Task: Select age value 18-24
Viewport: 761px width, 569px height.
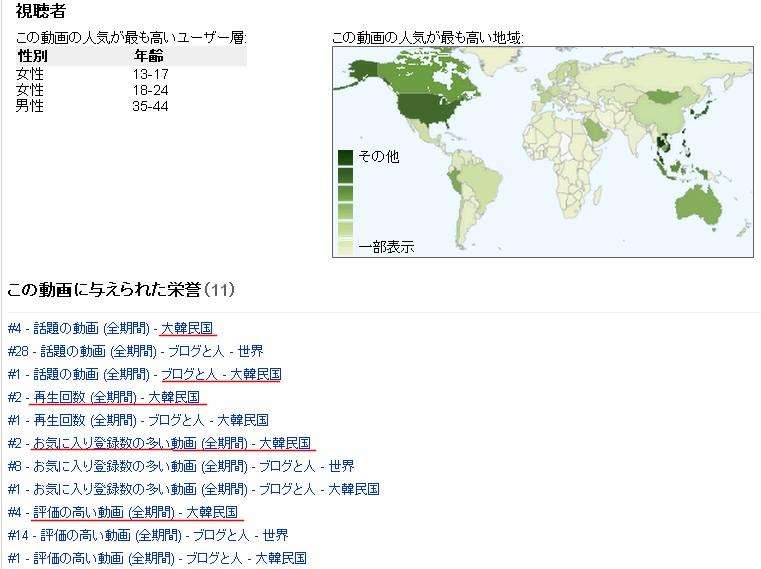Action: pyautogui.click(x=150, y=90)
